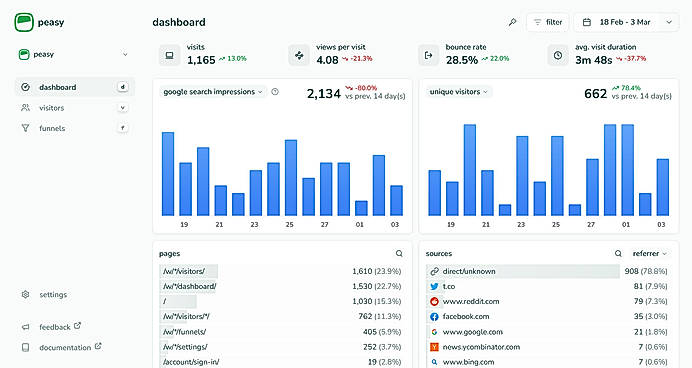Click the dashboard page title

[179, 22]
